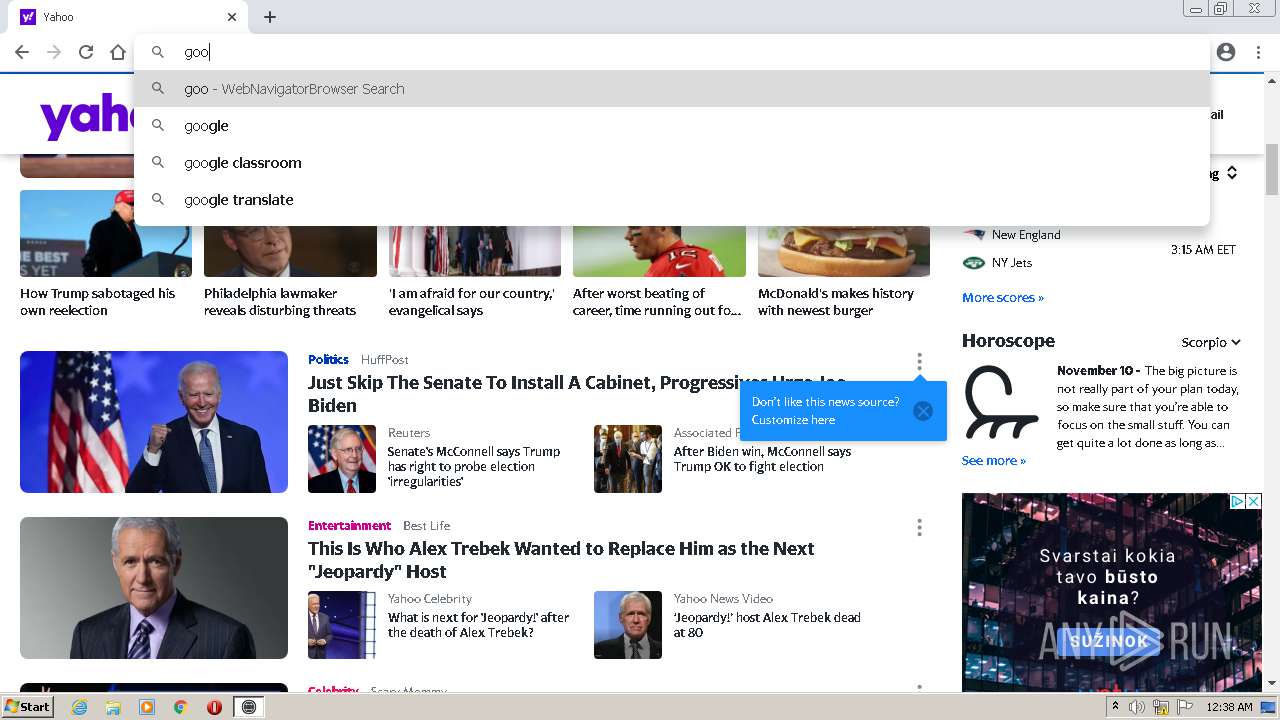The image size is (1280, 720).
Task: Choose the 'google' search suggestion
Action: tap(672, 125)
